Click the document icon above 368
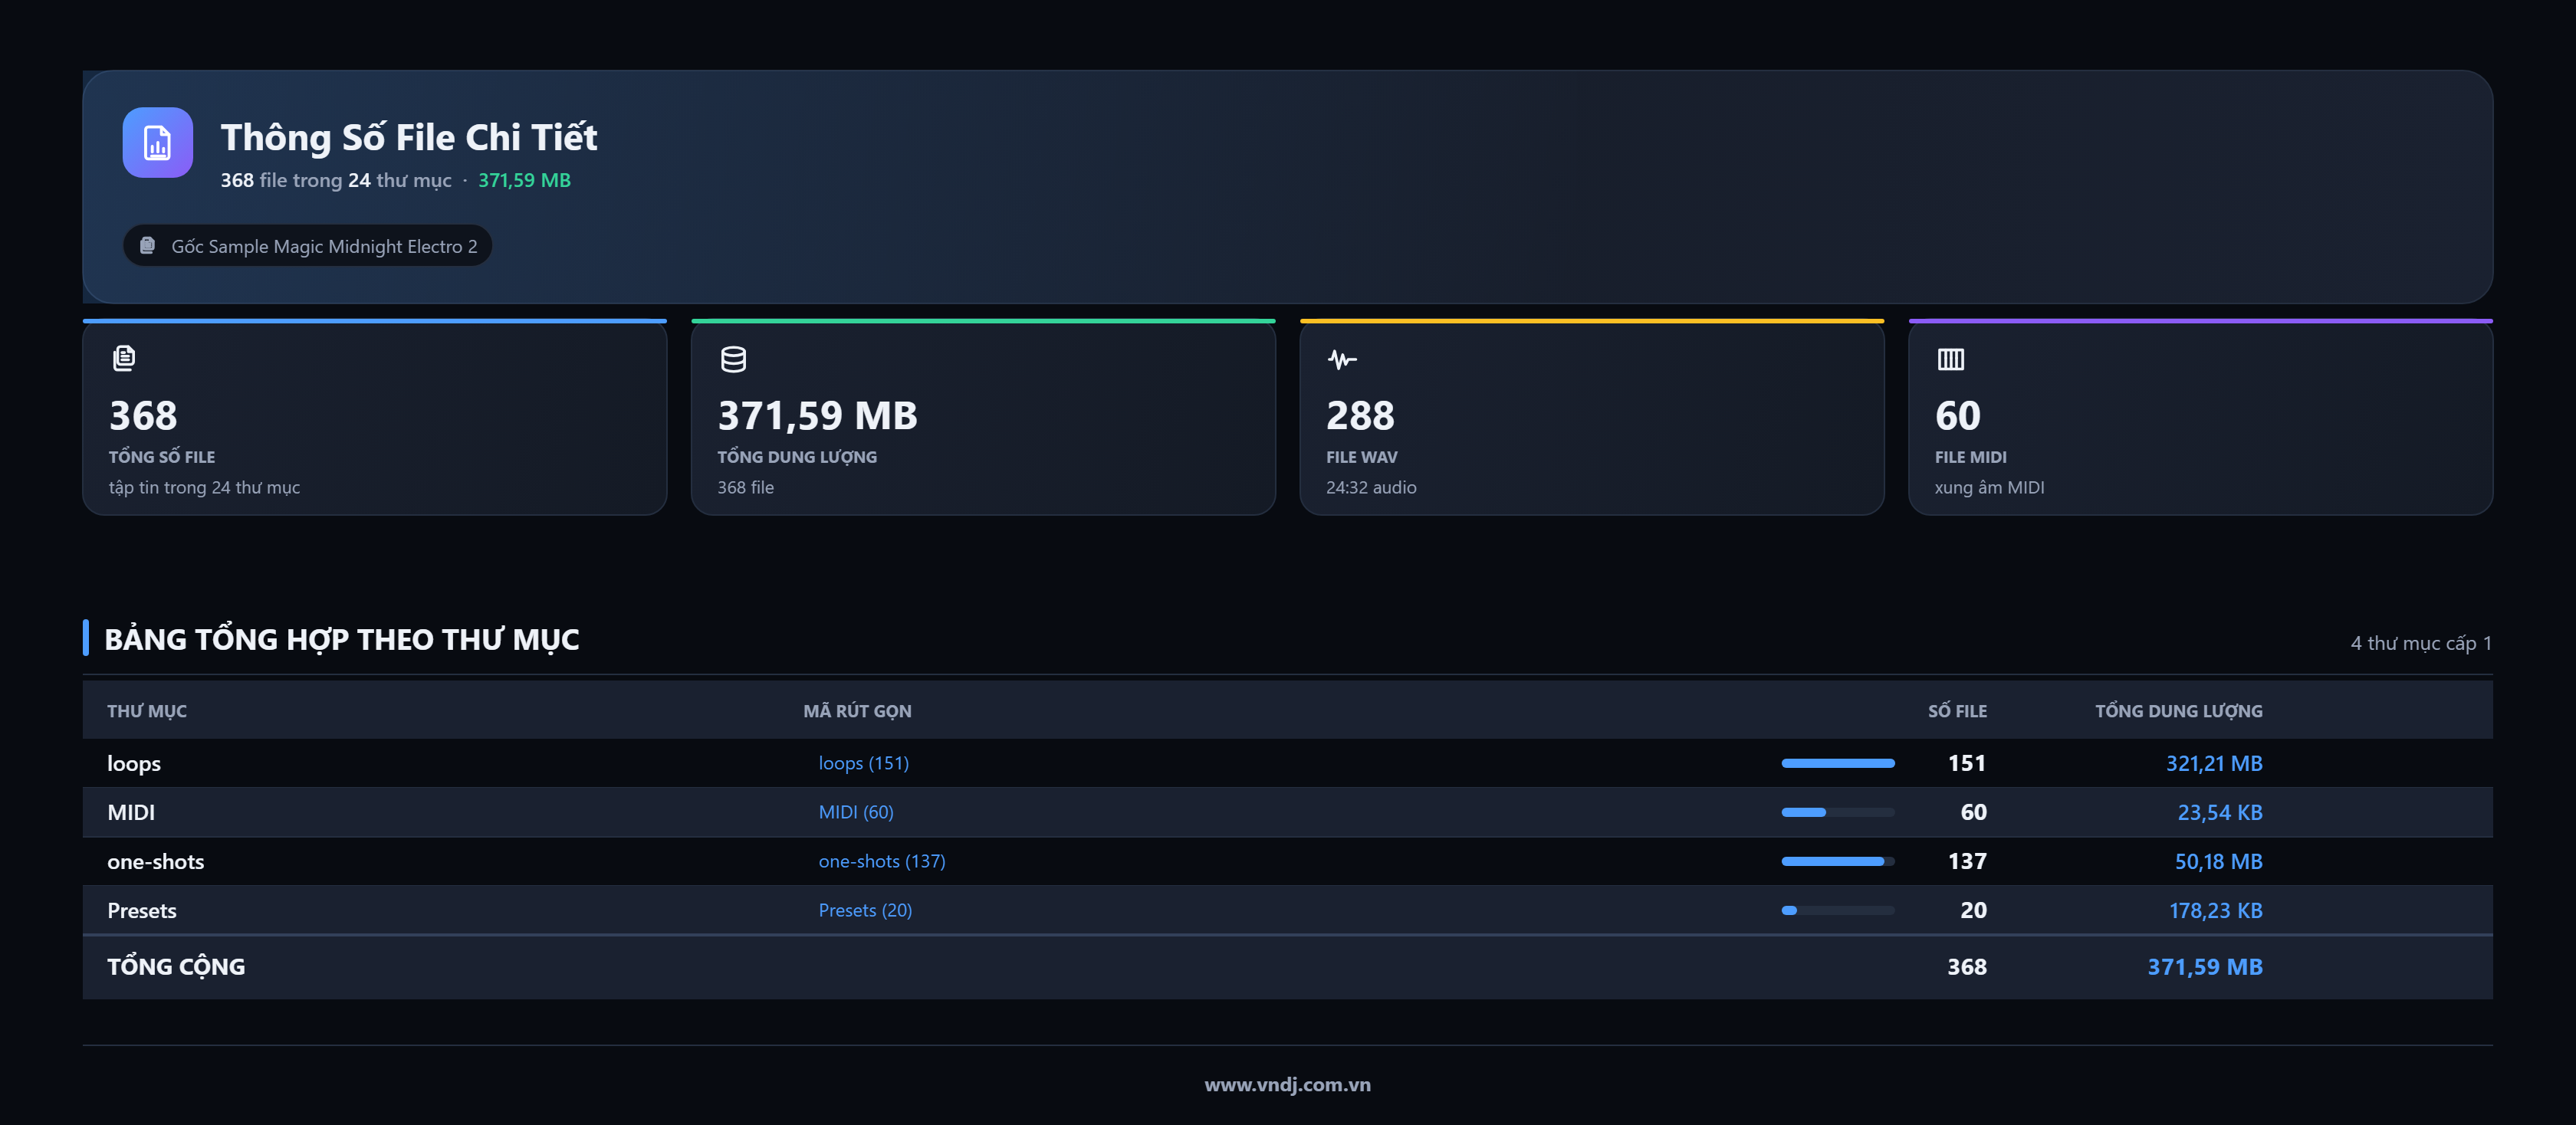Image resolution: width=2576 pixels, height=1125 pixels. [124, 358]
